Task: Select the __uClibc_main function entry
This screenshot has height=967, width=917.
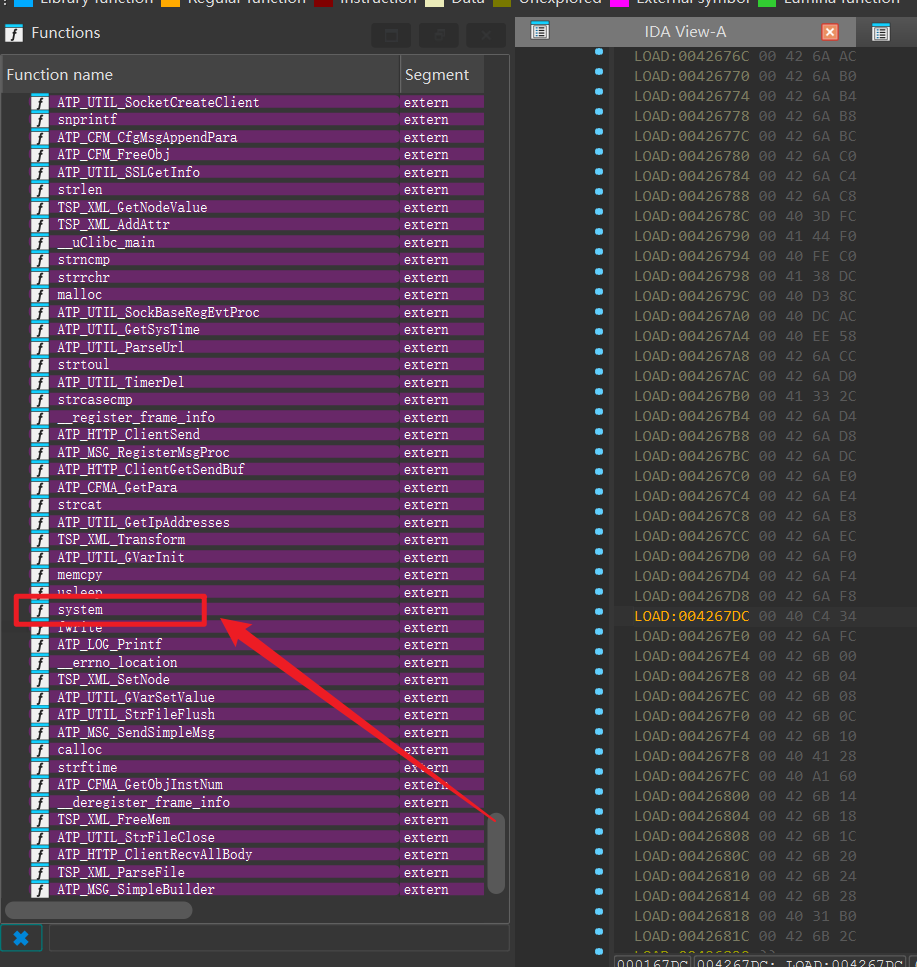Action: (x=105, y=242)
